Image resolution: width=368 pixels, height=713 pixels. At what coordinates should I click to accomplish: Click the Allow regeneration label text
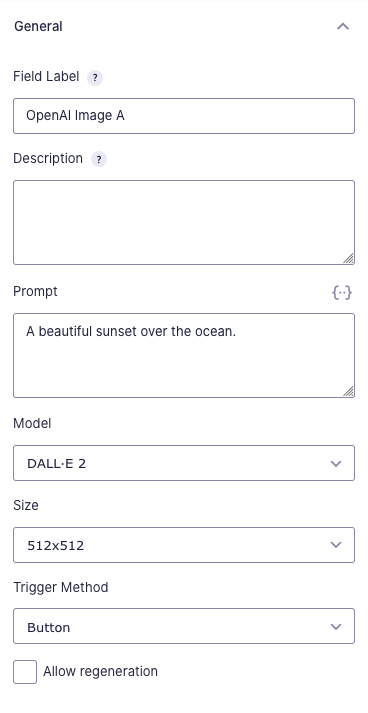[x=100, y=672]
